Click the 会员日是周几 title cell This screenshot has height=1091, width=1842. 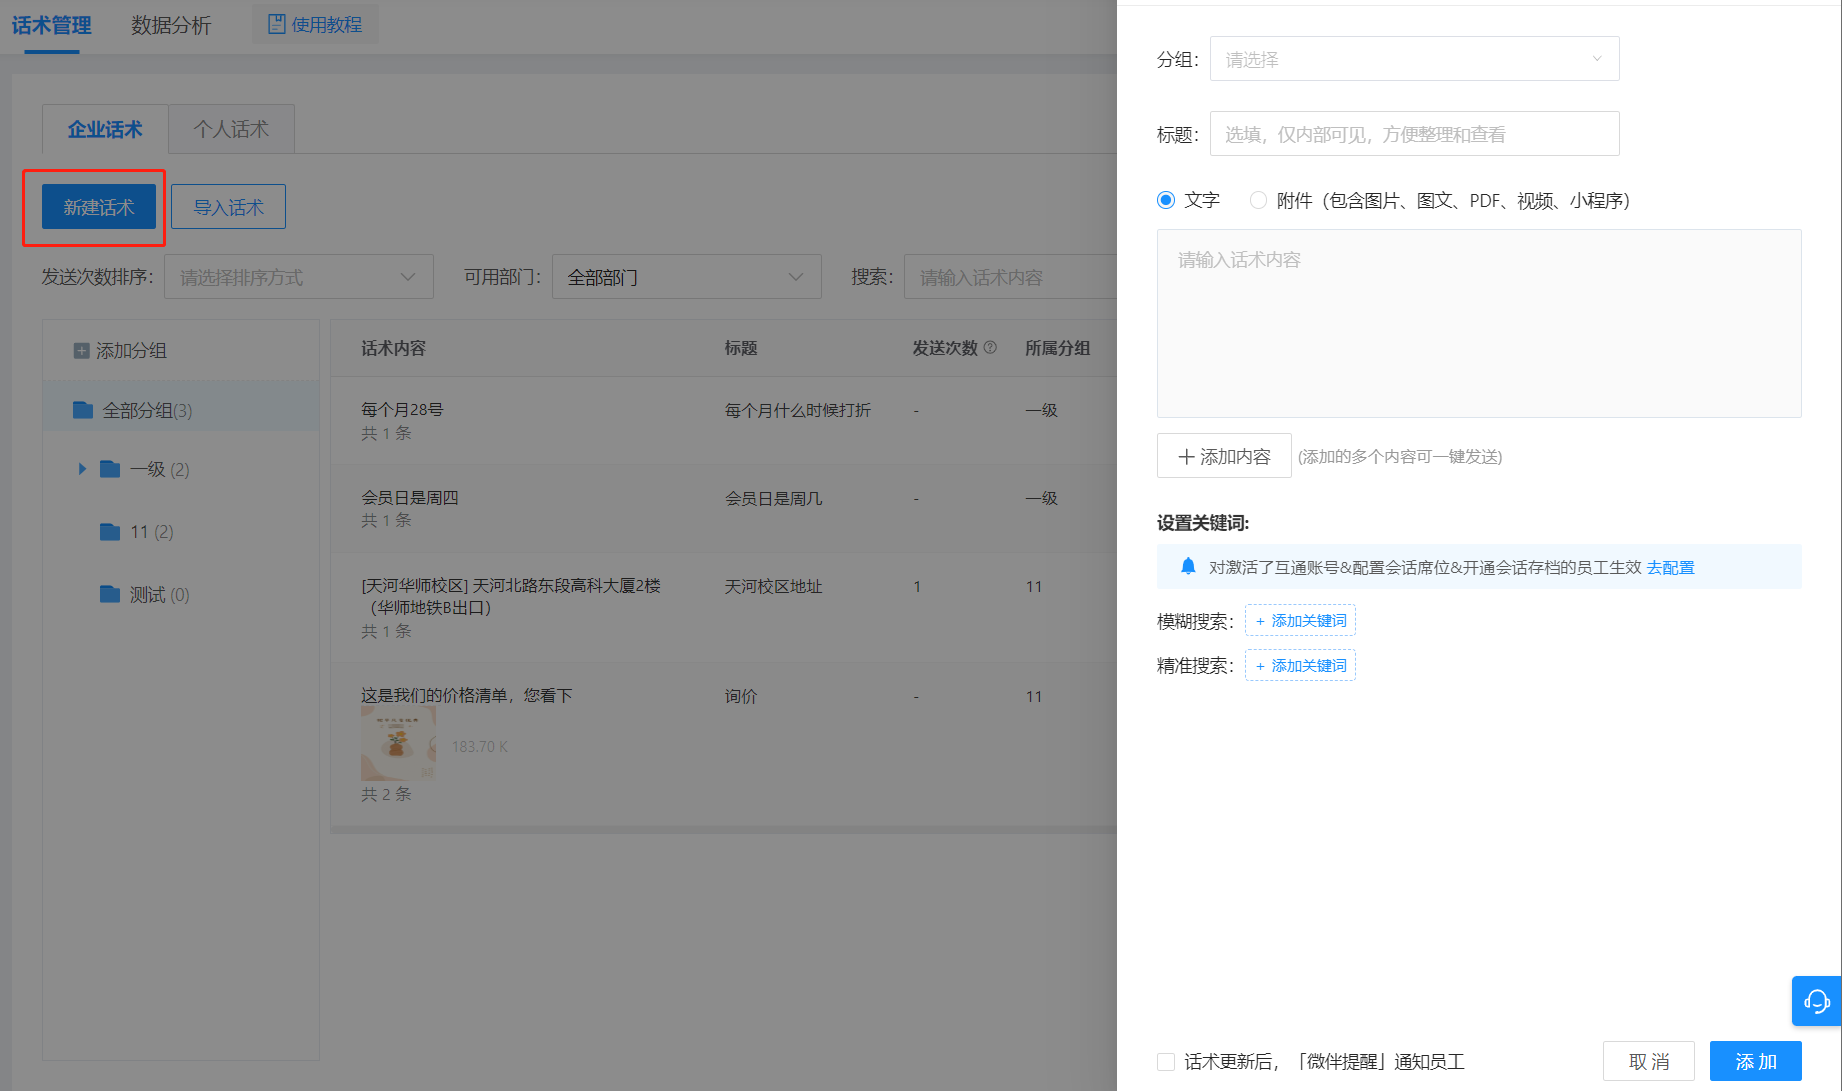pyautogui.click(x=773, y=498)
